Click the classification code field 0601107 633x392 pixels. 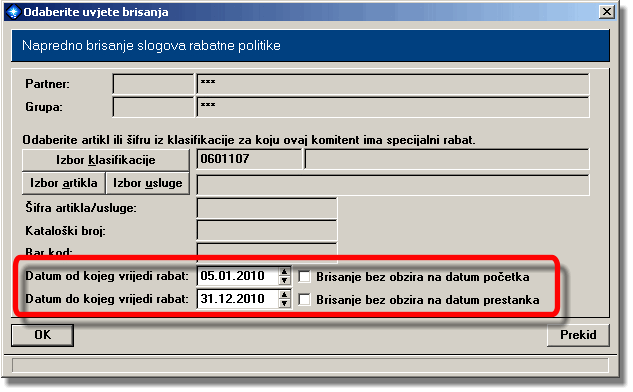[x=249, y=159]
